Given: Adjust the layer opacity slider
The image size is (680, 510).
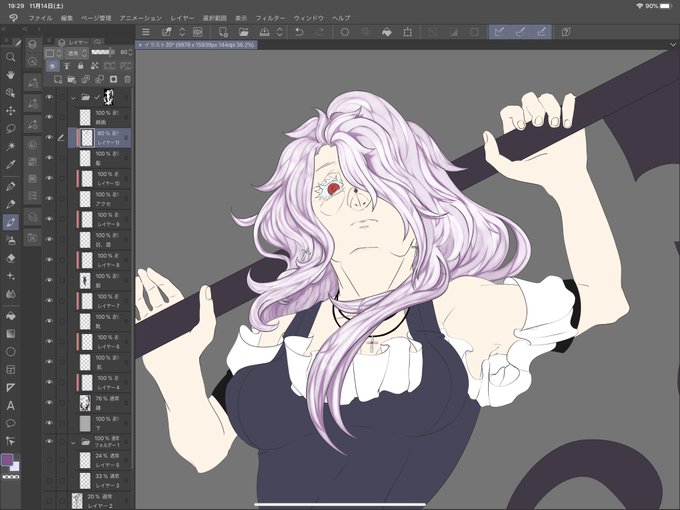Looking at the screenshot, I should tap(103, 52).
